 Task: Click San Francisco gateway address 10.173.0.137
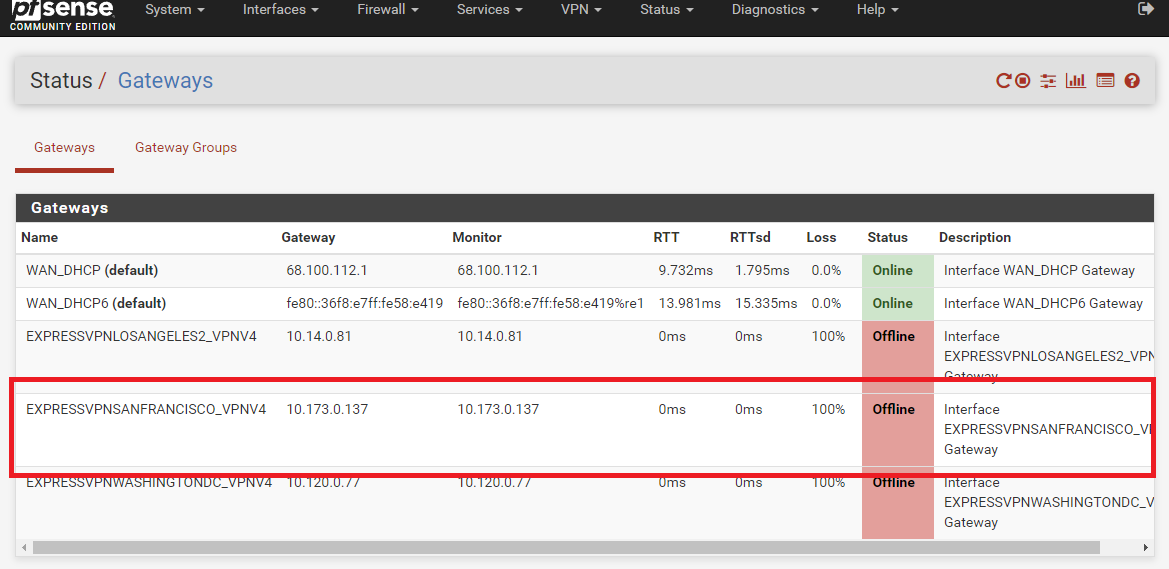point(327,409)
